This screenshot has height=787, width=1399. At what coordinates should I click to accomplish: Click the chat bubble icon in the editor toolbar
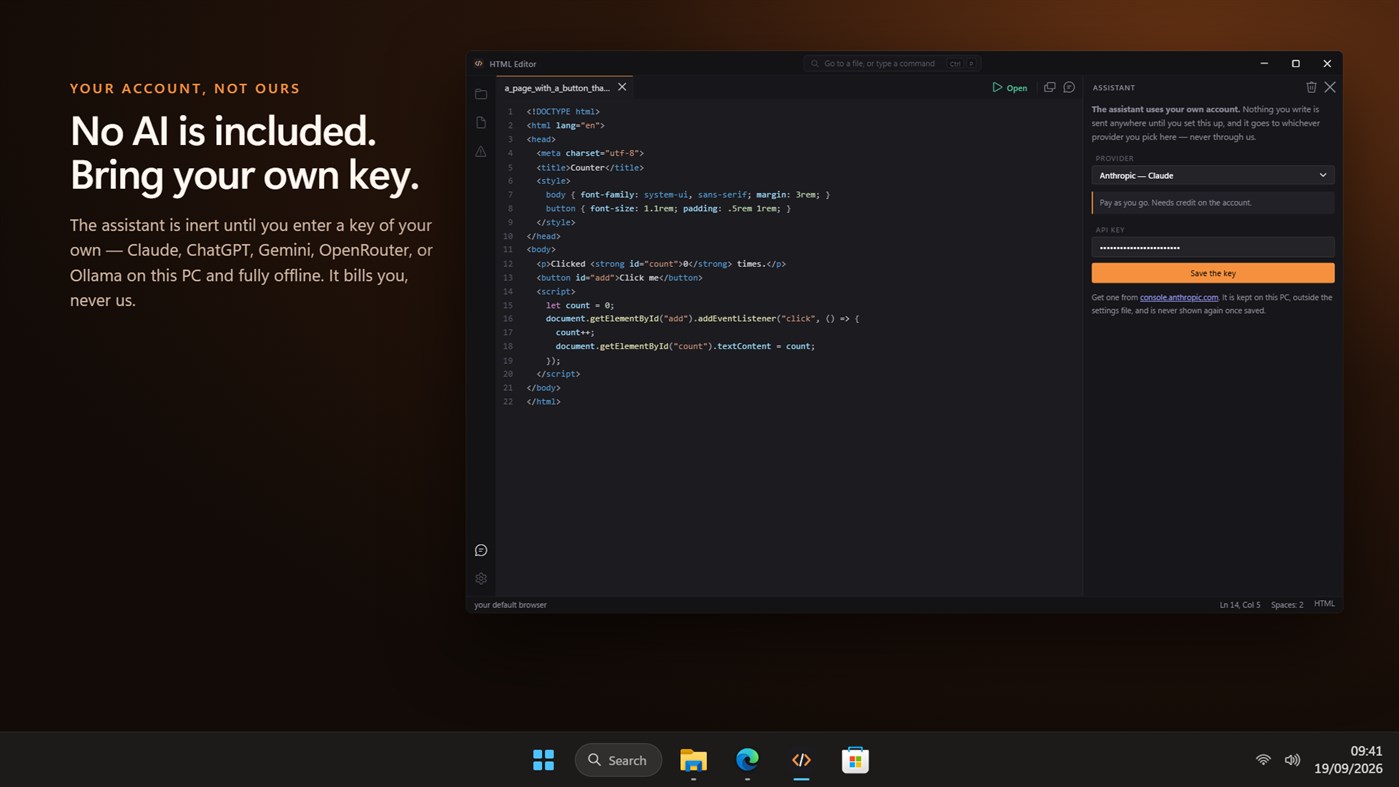[1069, 88]
